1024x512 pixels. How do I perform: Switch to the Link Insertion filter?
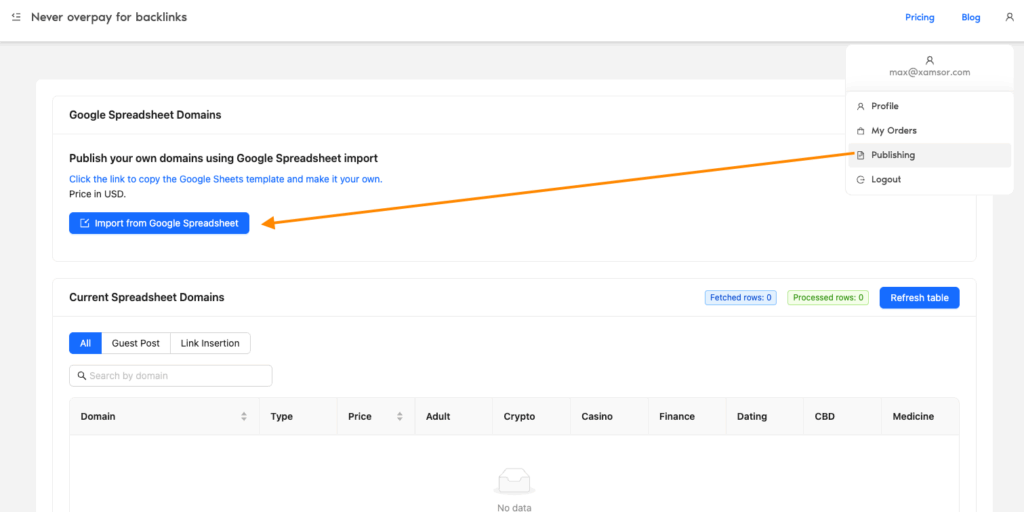pos(210,343)
